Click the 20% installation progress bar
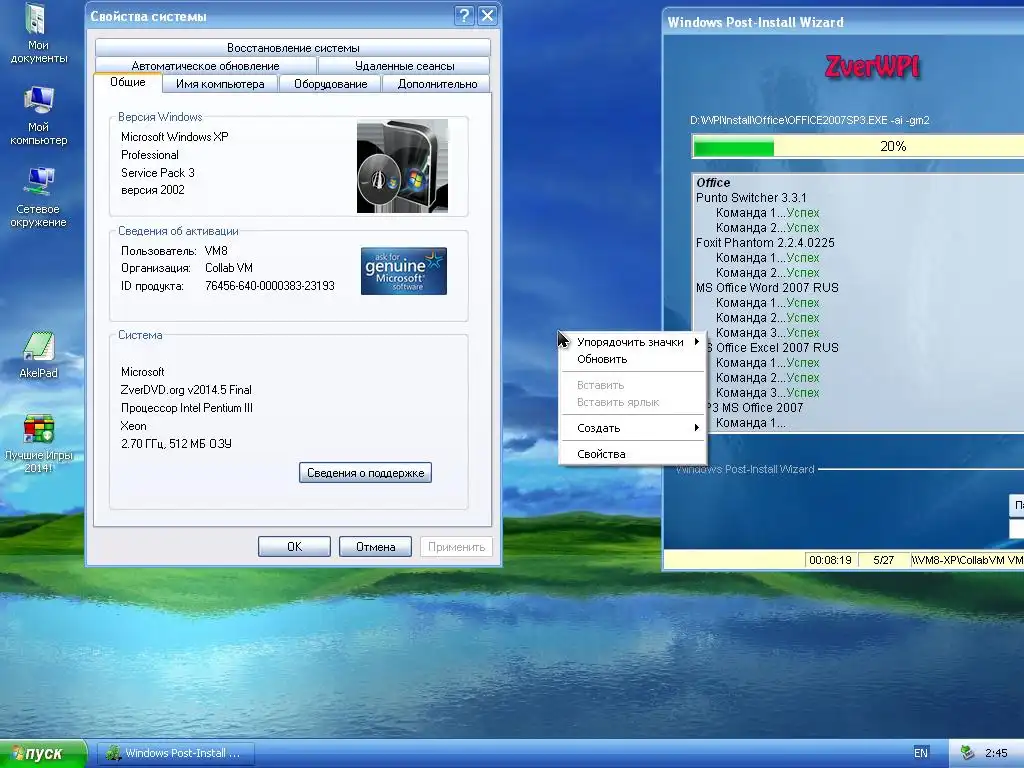The image size is (1024, 768). pyautogui.click(x=857, y=146)
